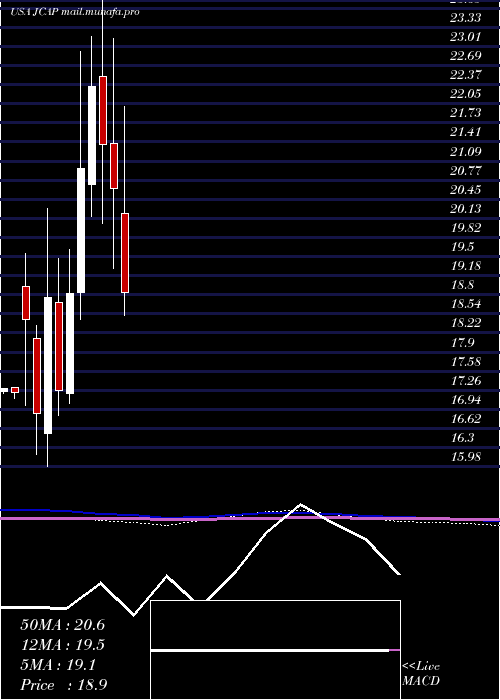Select the 20.77 price axis label

coord(466,171)
